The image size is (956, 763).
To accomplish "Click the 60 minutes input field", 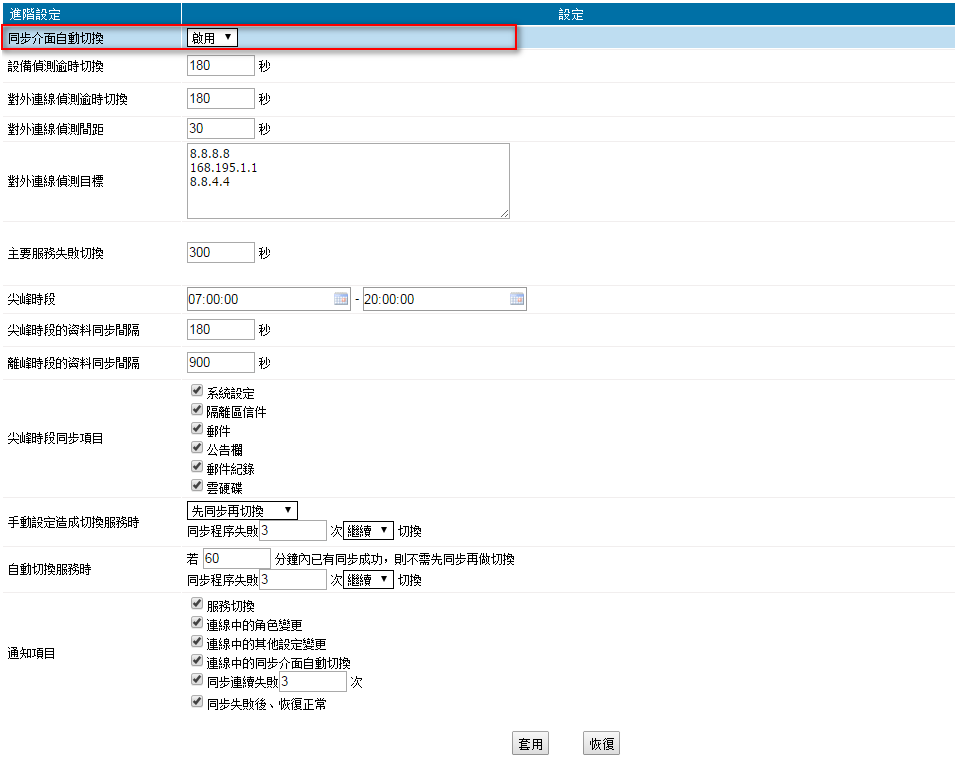I will click(x=237, y=558).
